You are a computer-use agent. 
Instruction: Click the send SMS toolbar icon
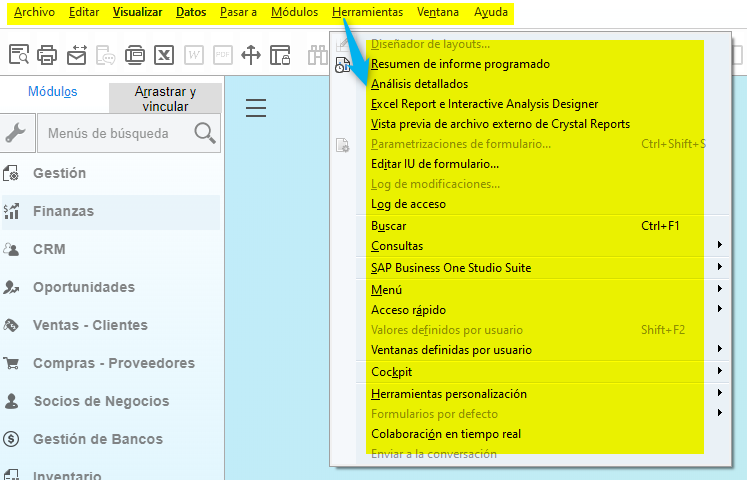(105, 55)
